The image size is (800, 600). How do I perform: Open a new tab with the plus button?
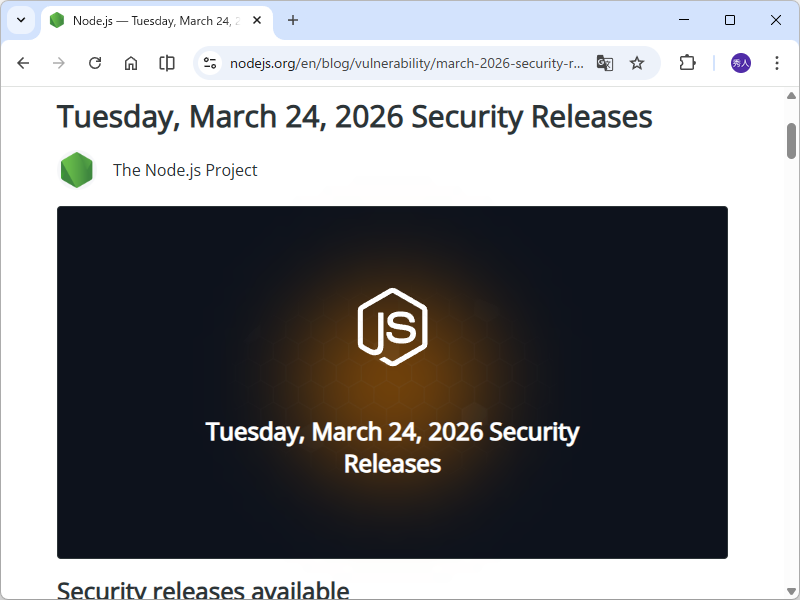[291, 20]
